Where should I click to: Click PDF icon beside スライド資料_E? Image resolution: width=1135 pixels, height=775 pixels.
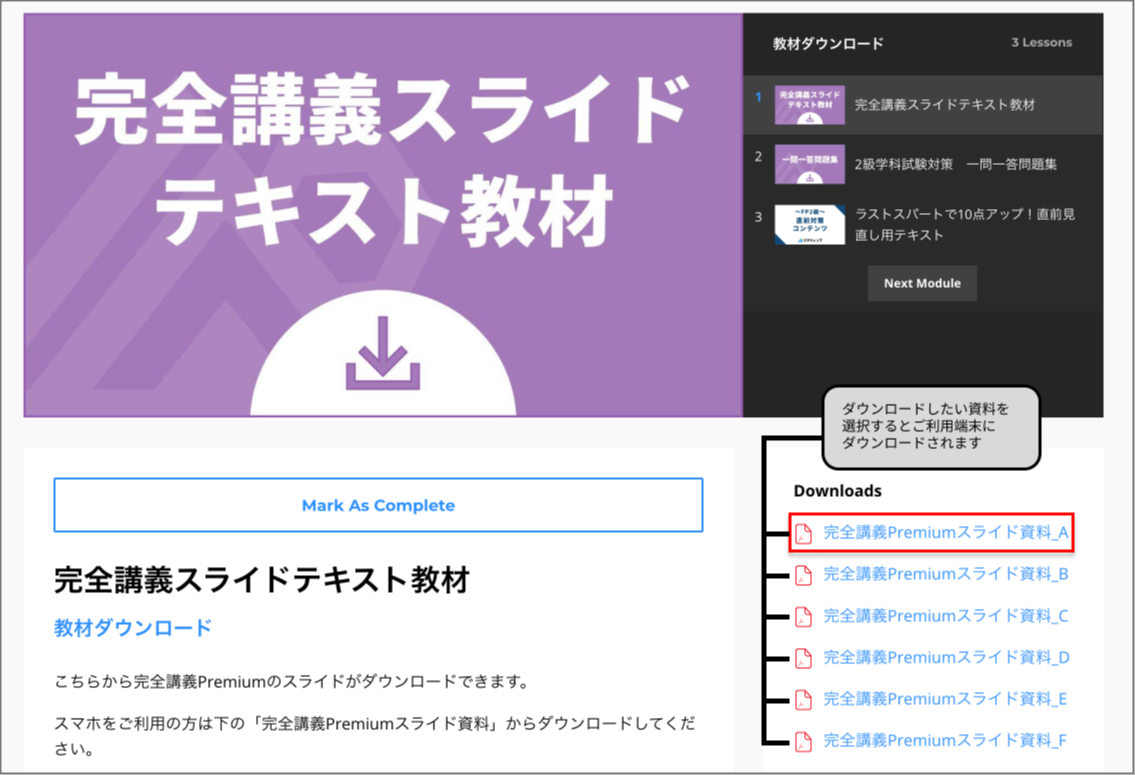(x=803, y=700)
